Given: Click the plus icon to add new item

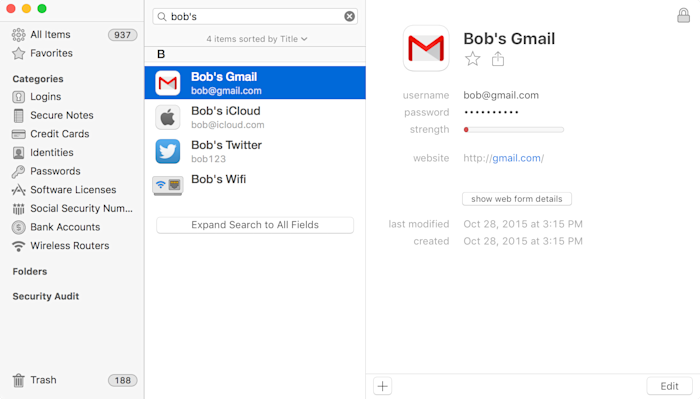Looking at the screenshot, I should 383,386.
